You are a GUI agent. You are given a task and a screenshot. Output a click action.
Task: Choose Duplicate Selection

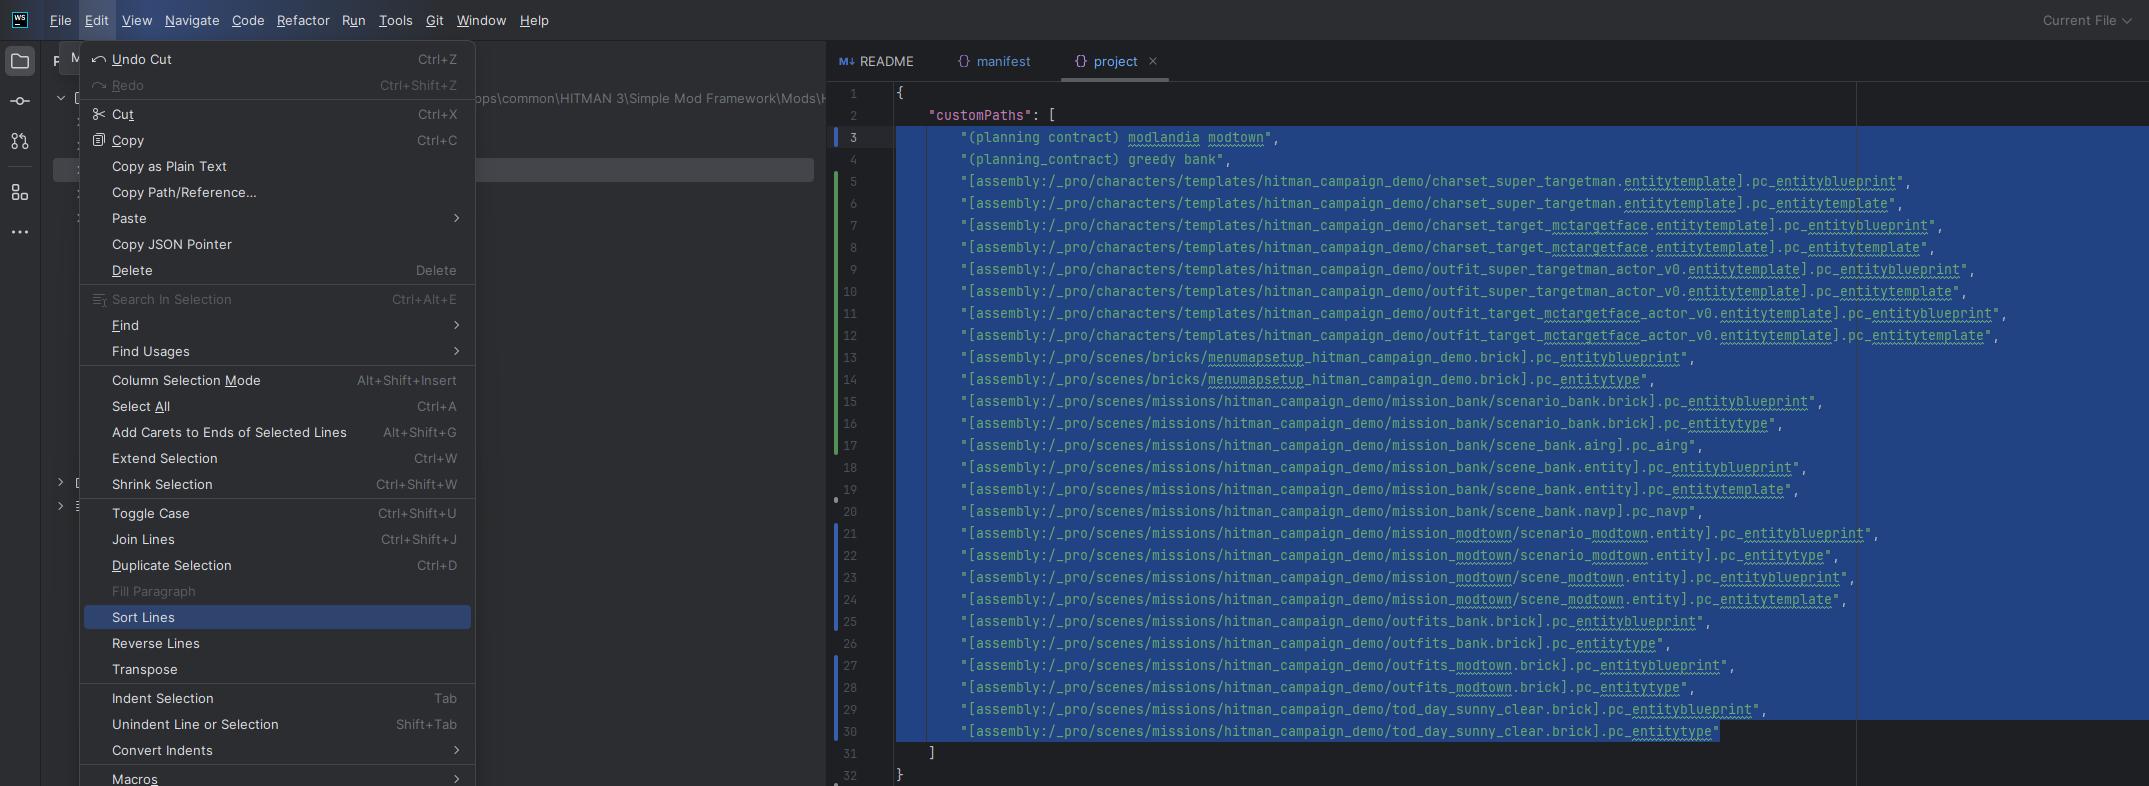[x=277, y=565]
